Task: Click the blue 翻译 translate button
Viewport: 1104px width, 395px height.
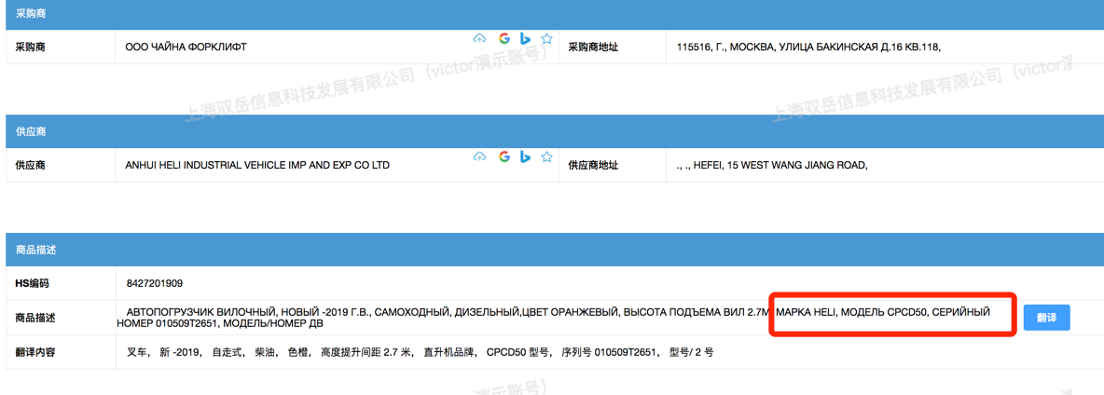Action: pos(1046,318)
